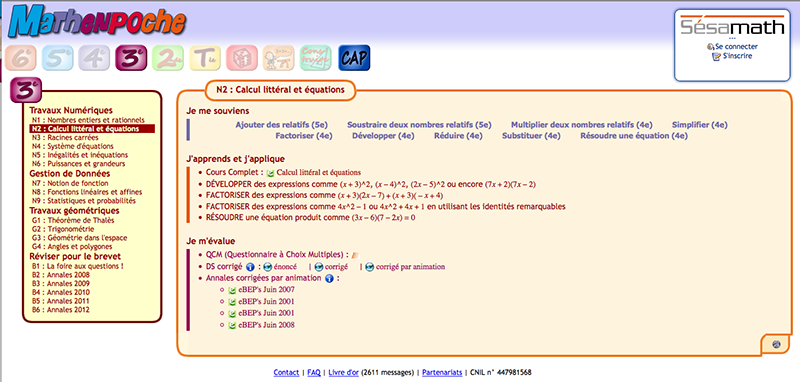Open Factoriser (4e) reminder

[304, 136]
